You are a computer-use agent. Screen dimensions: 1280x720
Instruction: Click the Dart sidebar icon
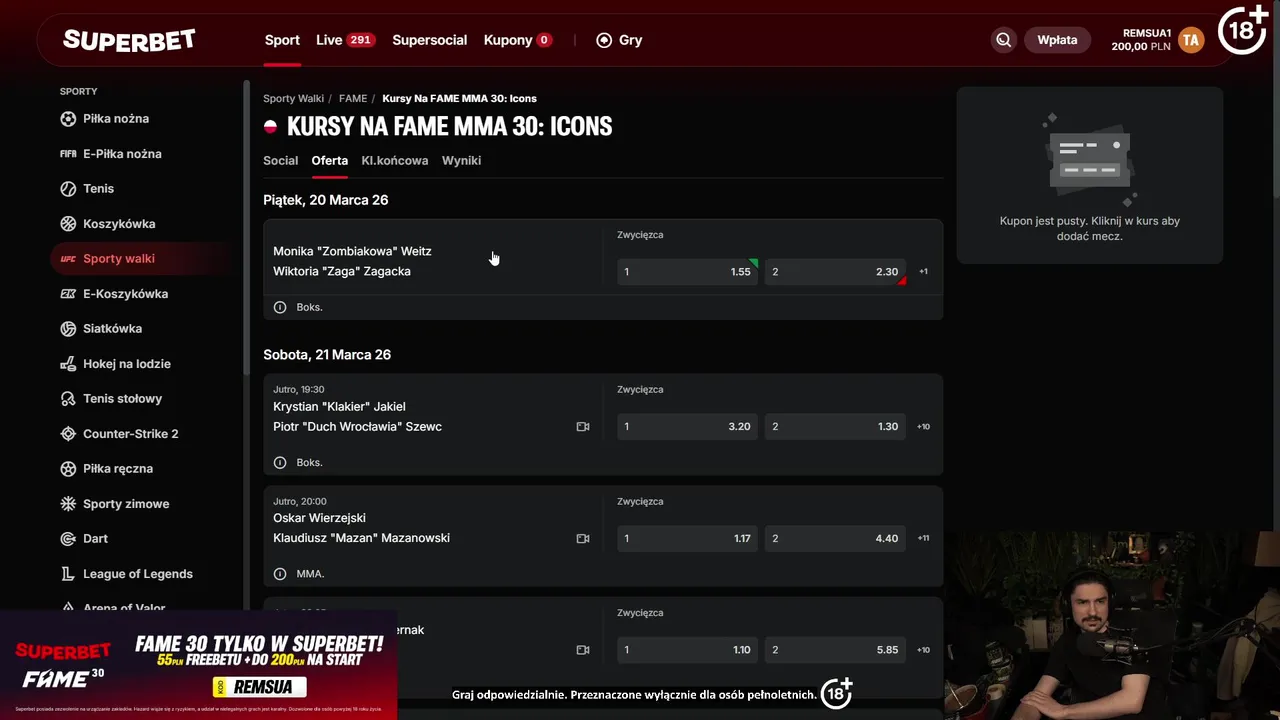coord(68,539)
